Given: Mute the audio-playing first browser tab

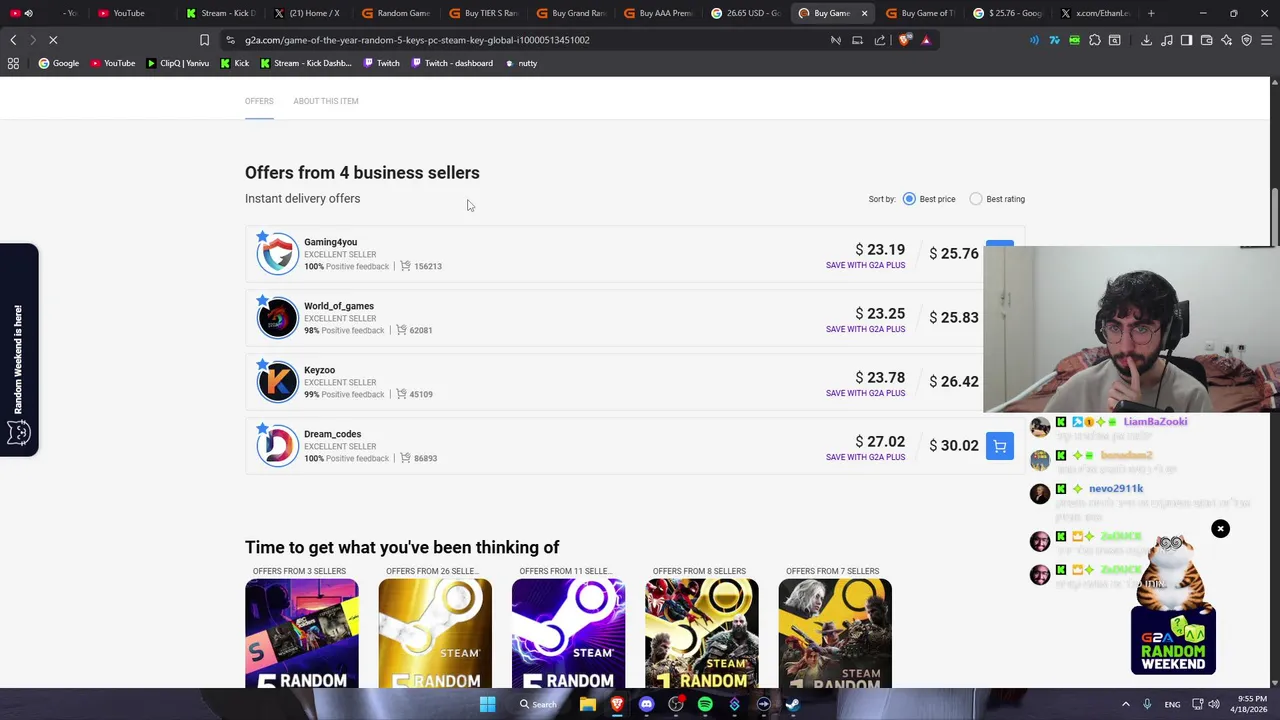Looking at the screenshot, I should pos(28,13).
